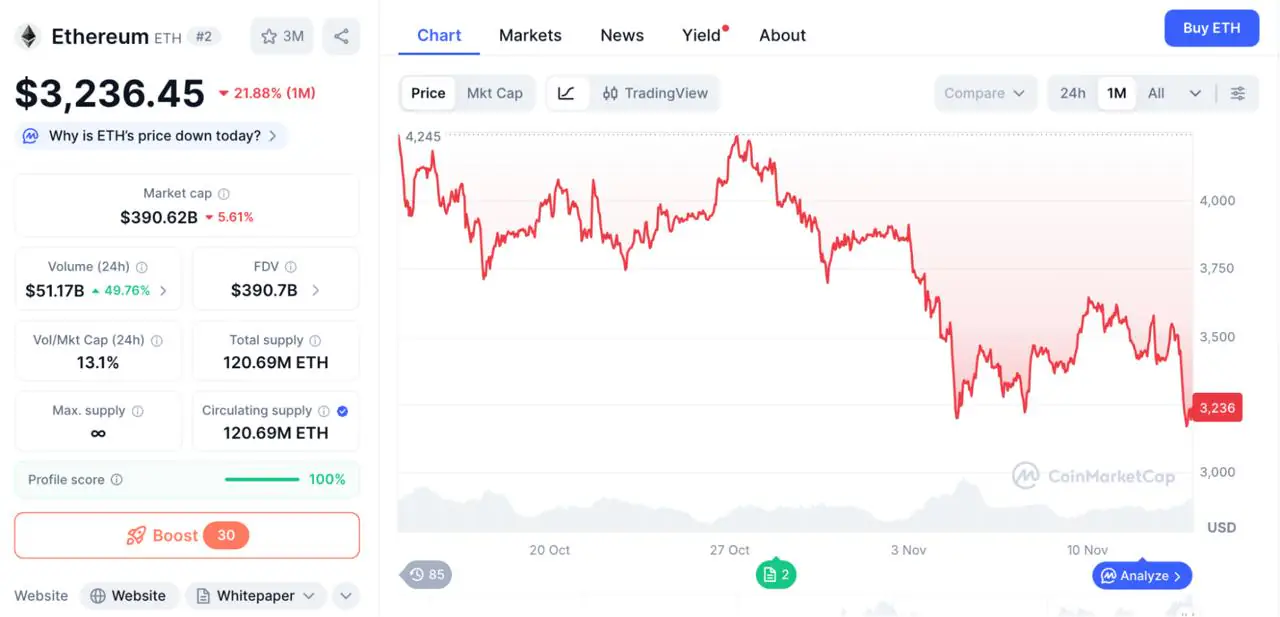Toggle chart to Mkt Cap view

[495, 93]
